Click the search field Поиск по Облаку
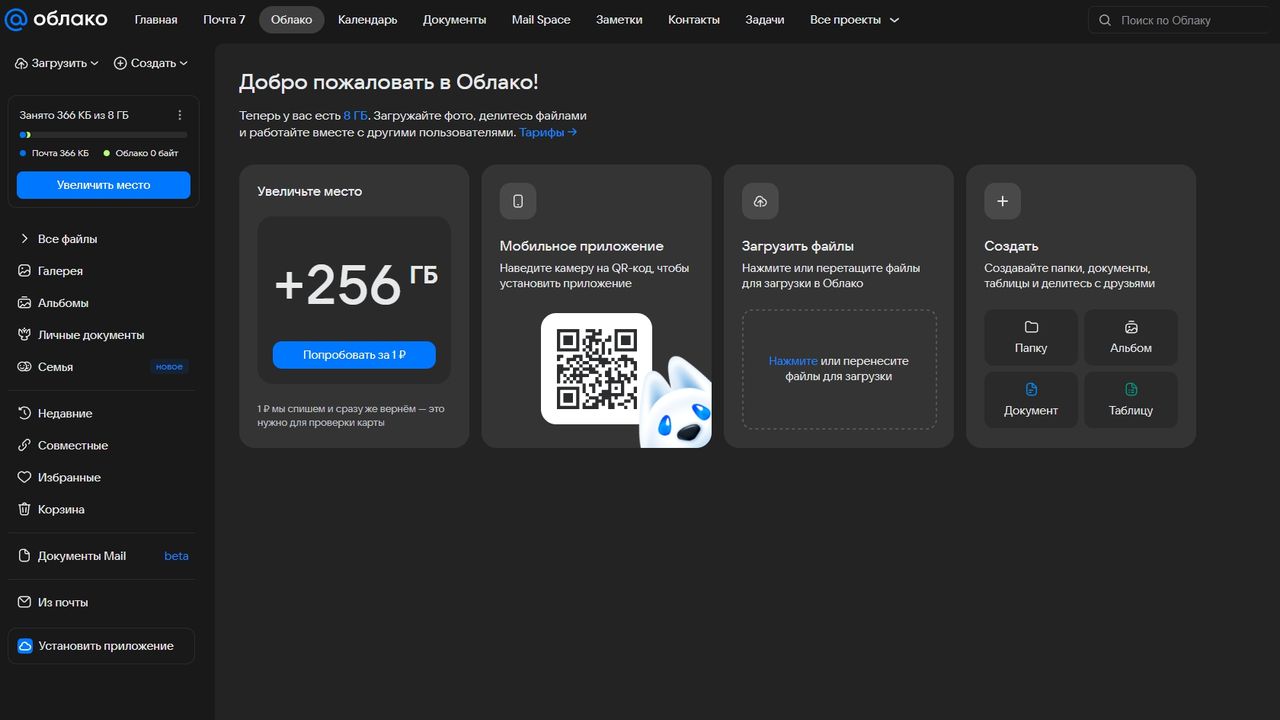This screenshot has height=720, width=1280. coord(1184,20)
